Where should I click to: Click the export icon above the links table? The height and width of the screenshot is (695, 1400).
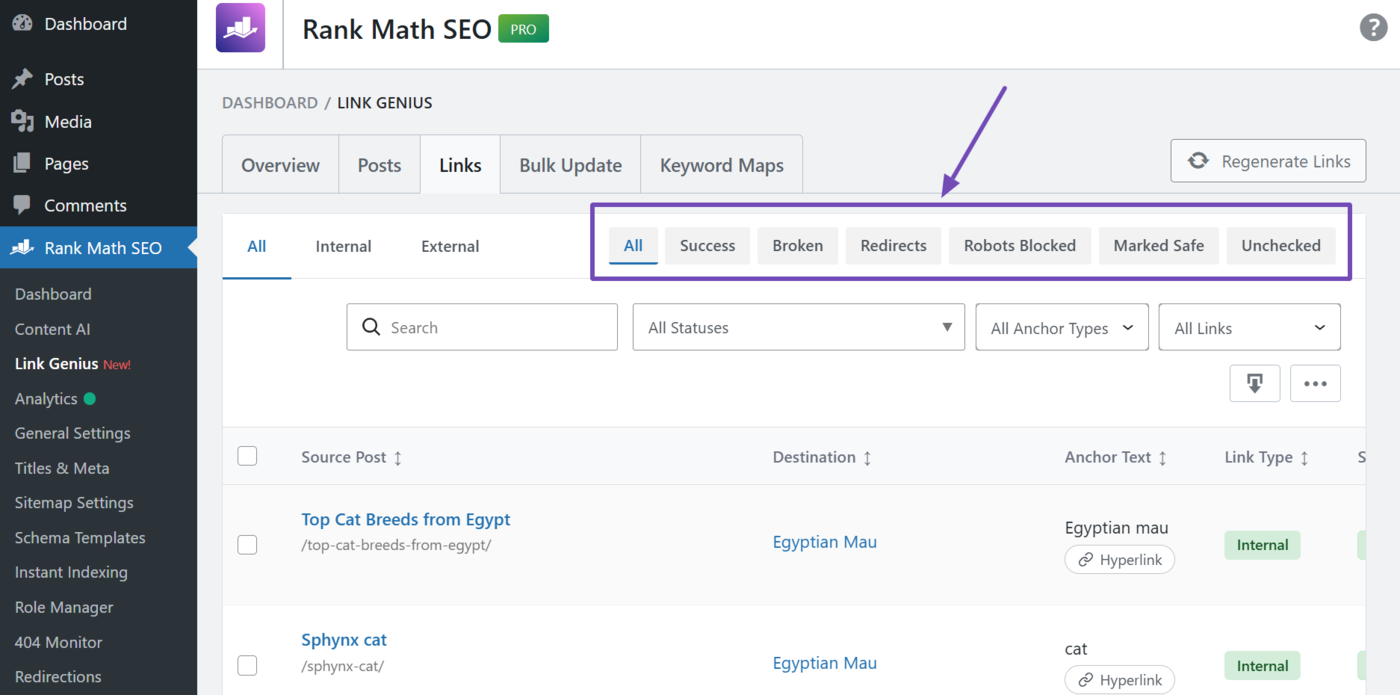point(1255,383)
